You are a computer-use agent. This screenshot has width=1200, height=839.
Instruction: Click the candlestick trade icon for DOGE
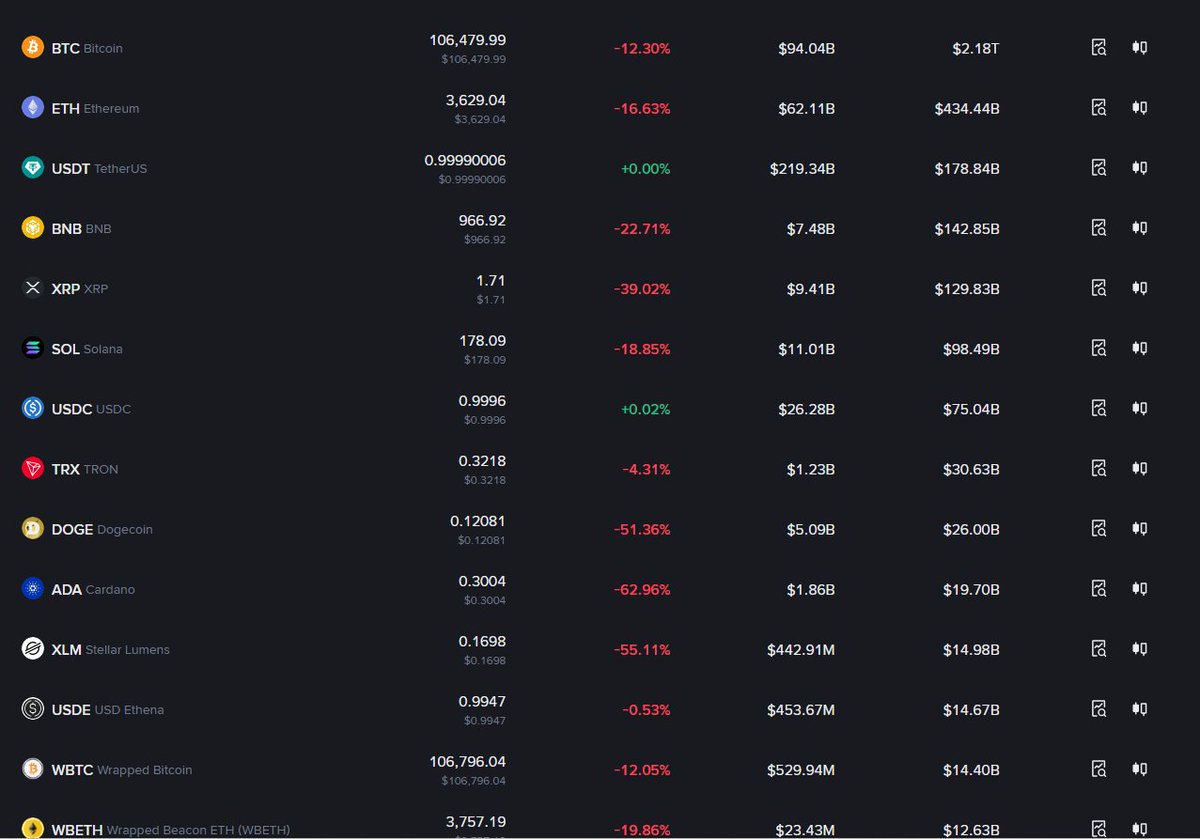coord(1139,528)
